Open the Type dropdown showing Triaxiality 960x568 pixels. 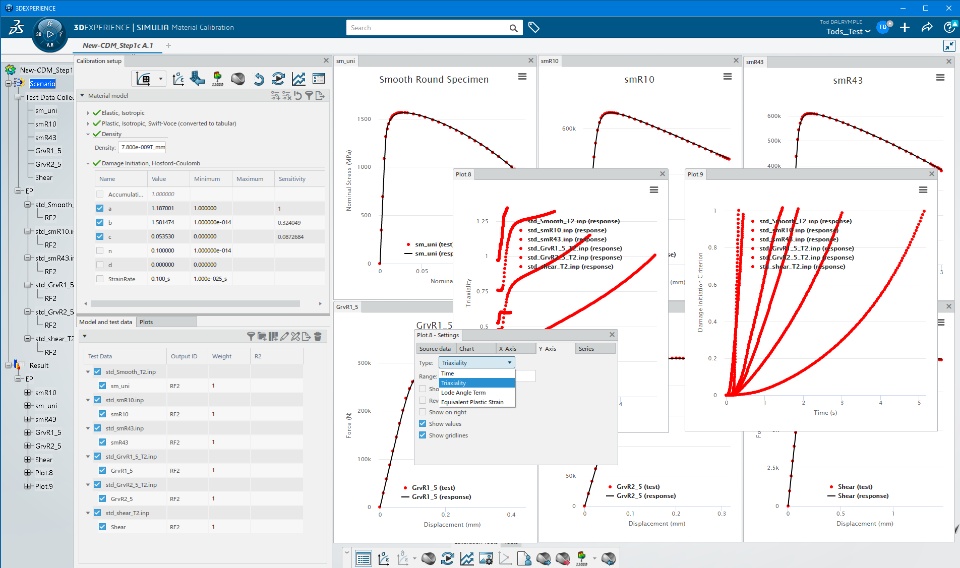tap(476, 363)
